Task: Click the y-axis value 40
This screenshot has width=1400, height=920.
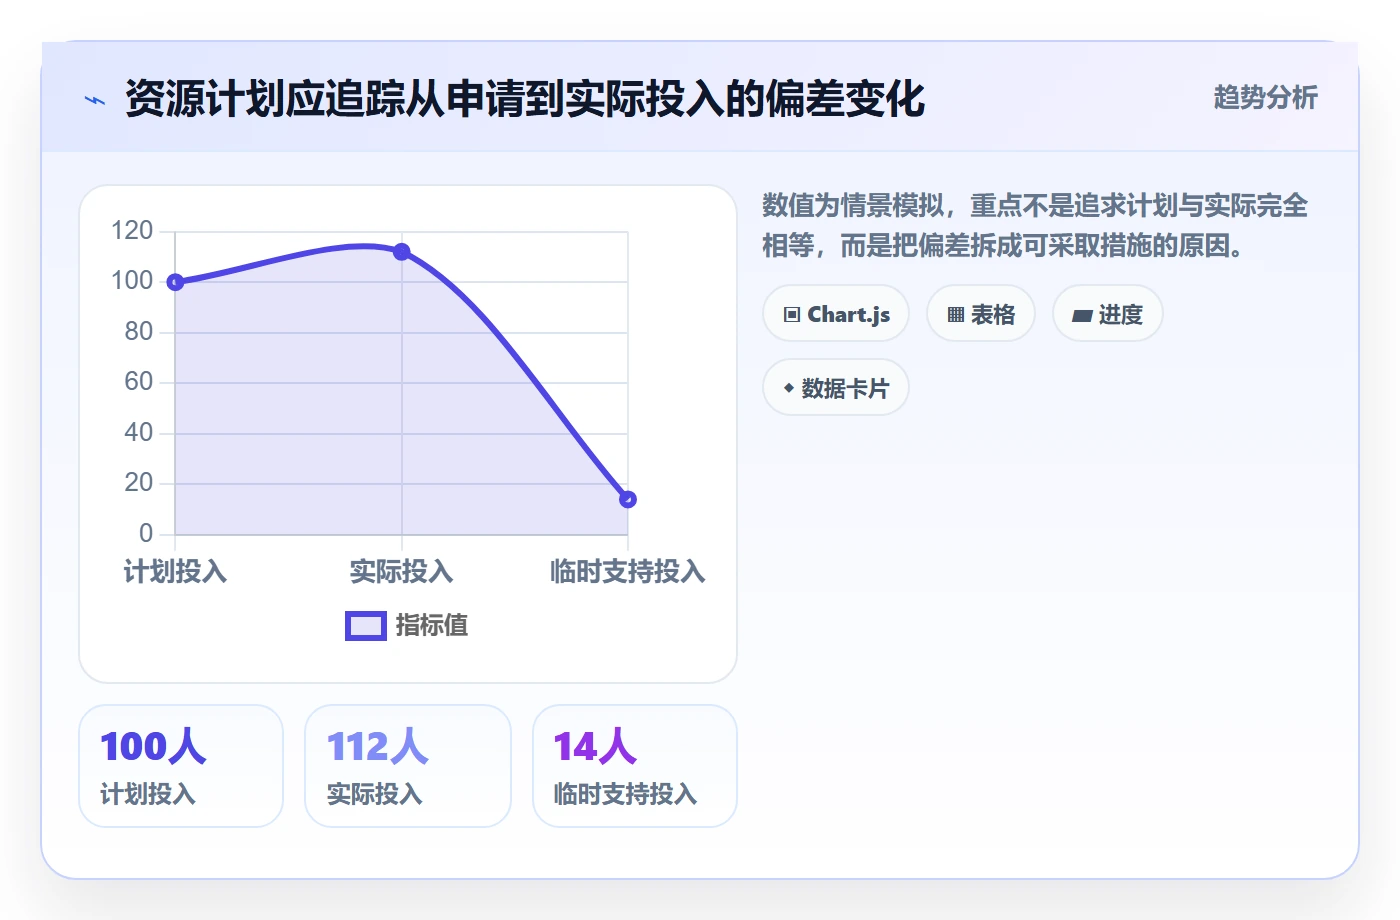Action: point(139,433)
